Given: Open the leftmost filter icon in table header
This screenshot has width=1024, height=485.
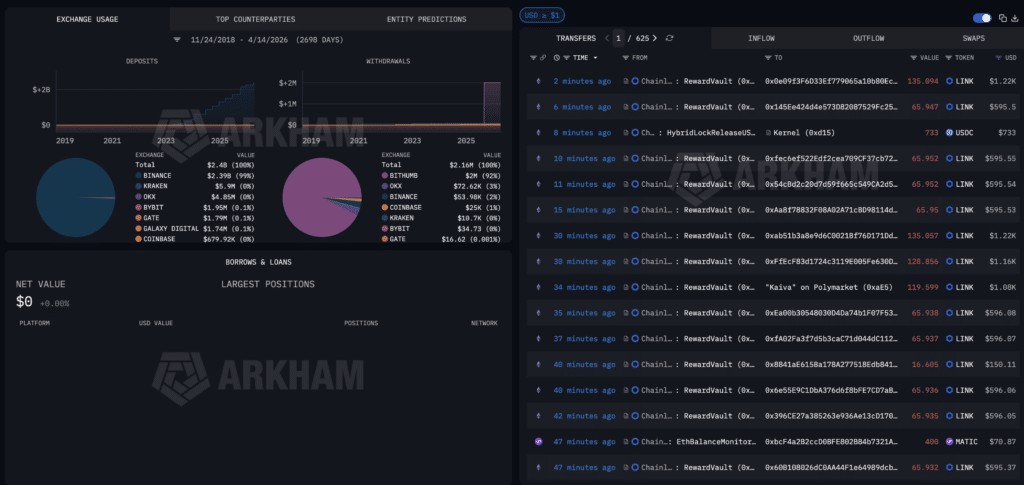Looking at the screenshot, I should click(533, 58).
